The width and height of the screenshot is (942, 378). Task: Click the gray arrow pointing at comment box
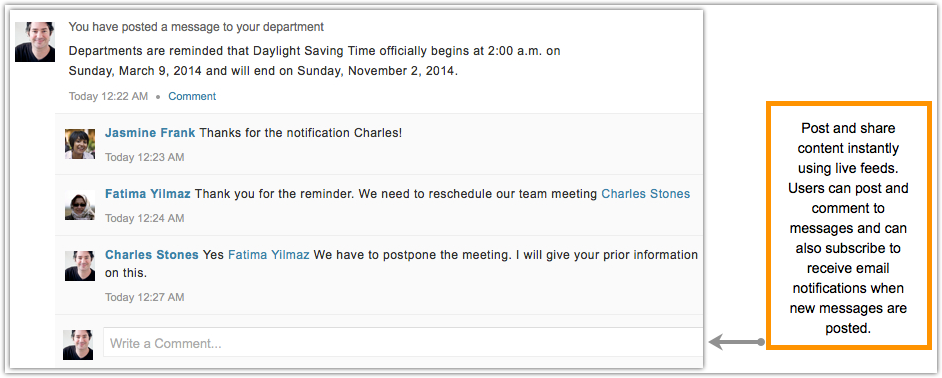737,343
